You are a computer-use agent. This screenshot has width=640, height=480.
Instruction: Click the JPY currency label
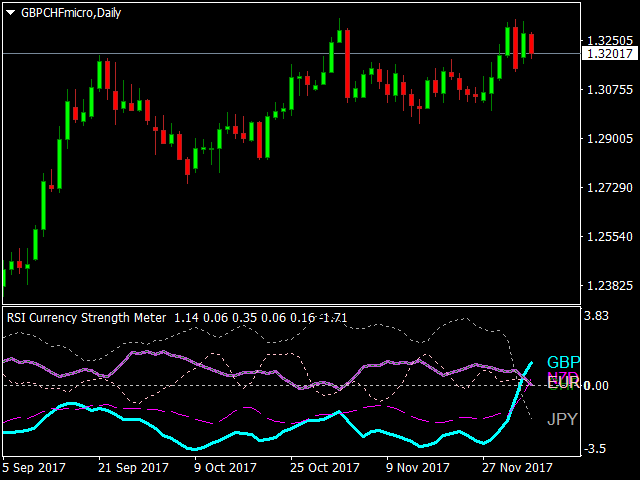tap(562, 420)
